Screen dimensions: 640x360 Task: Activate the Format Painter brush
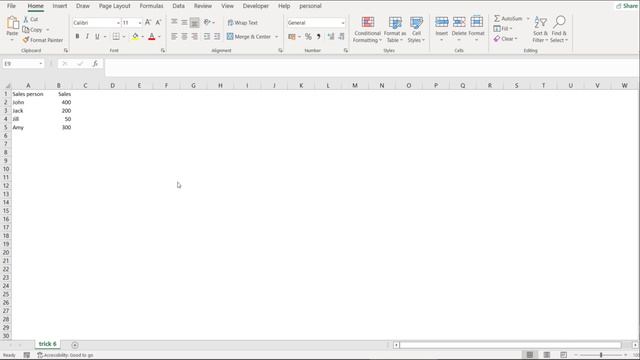pyautogui.click(x=26, y=40)
